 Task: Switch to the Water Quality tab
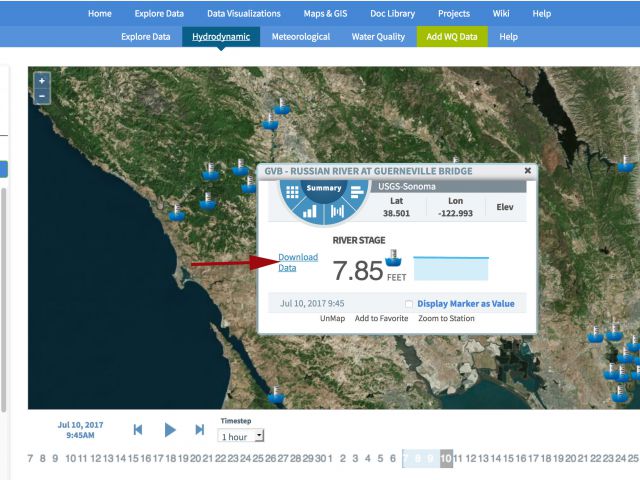378,37
